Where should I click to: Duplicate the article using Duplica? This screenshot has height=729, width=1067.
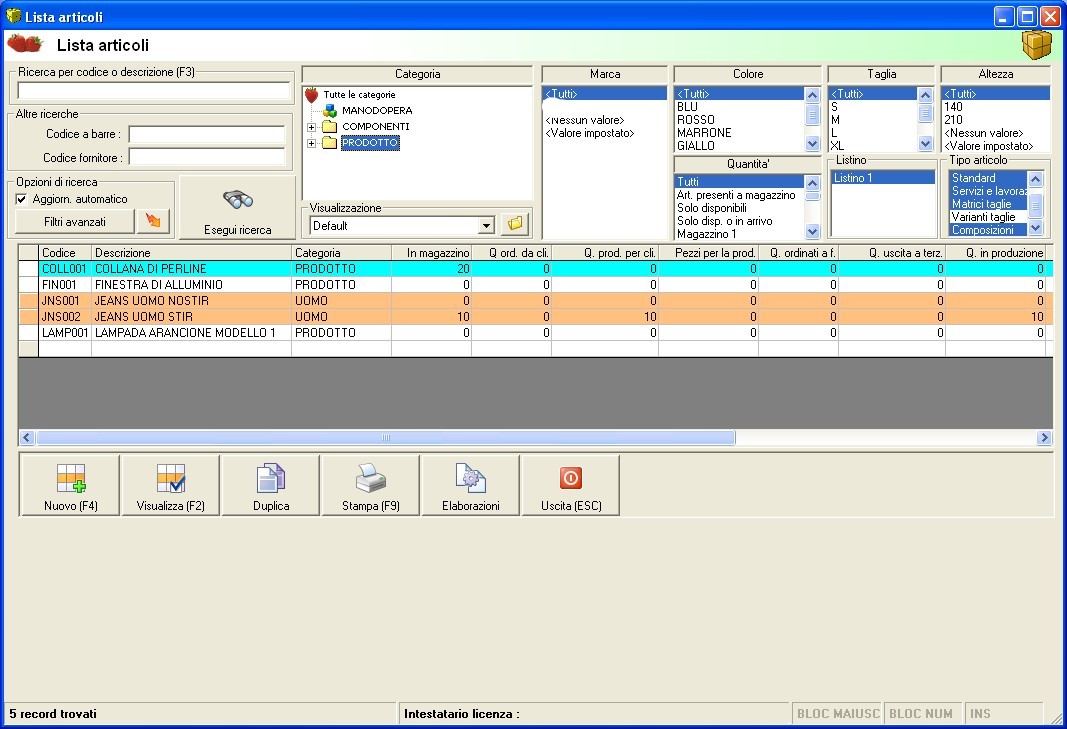coord(270,486)
